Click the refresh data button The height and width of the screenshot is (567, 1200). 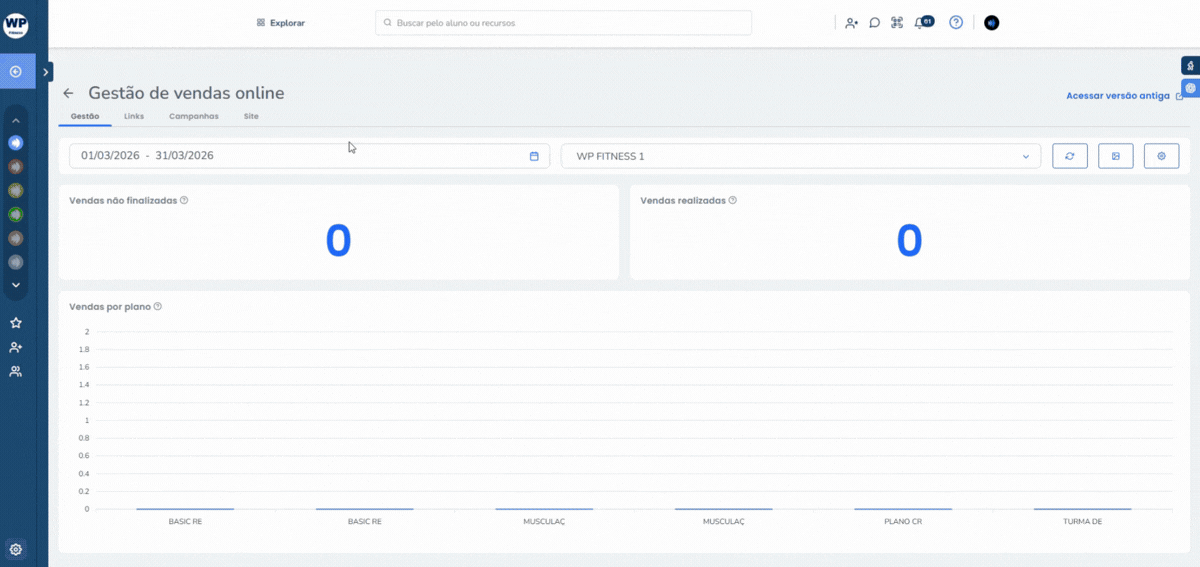pyautogui.click(x=1069, y=156)
